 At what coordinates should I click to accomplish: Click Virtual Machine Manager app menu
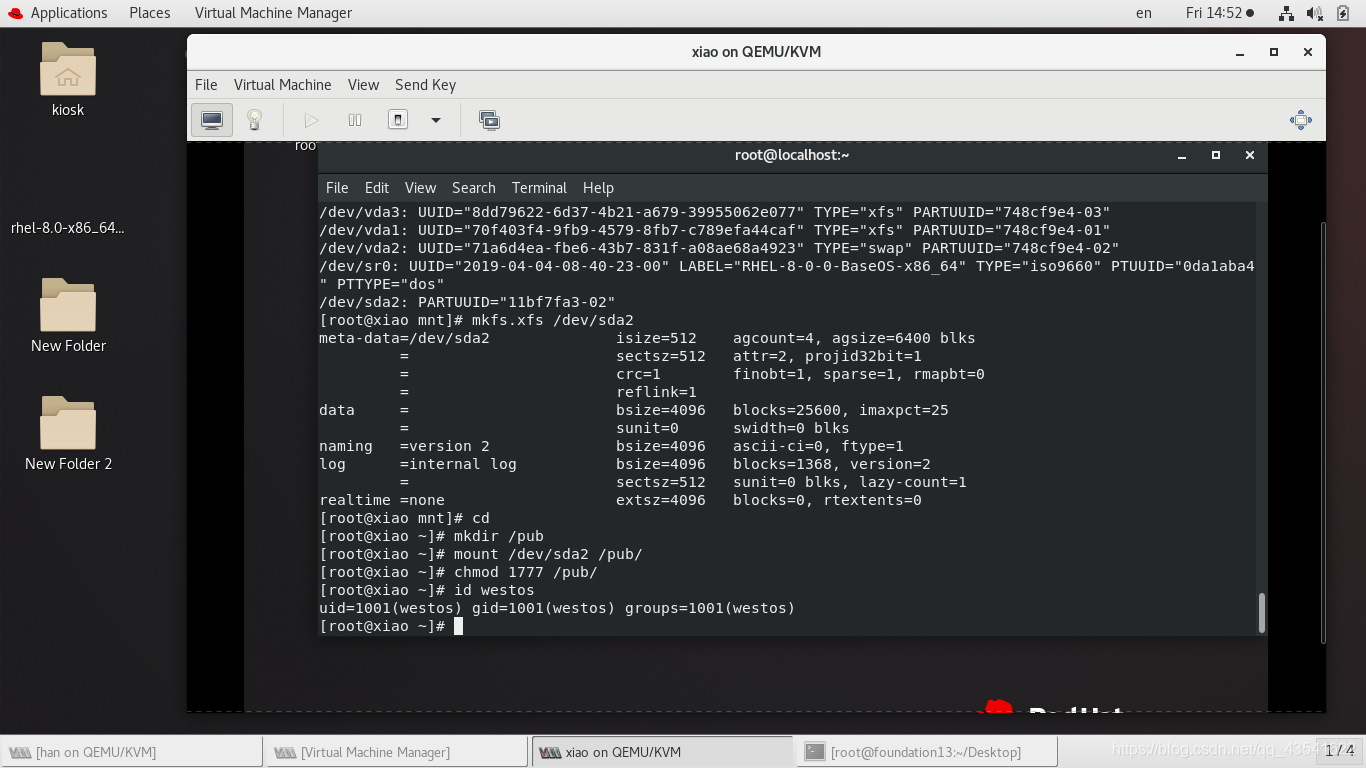click(x=273, y=13)
